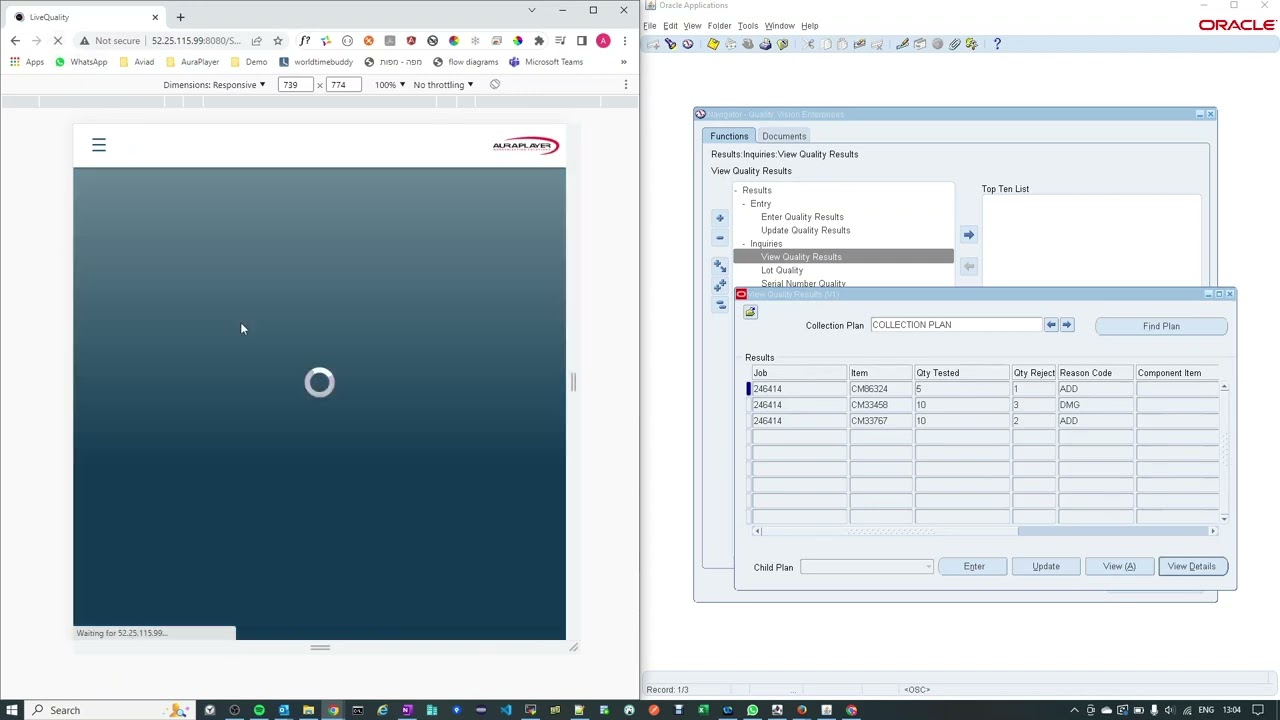Go back in Chrome browser
This screenshot has width=1280, height=720.
pyautogui.click(x=15, y=41)
